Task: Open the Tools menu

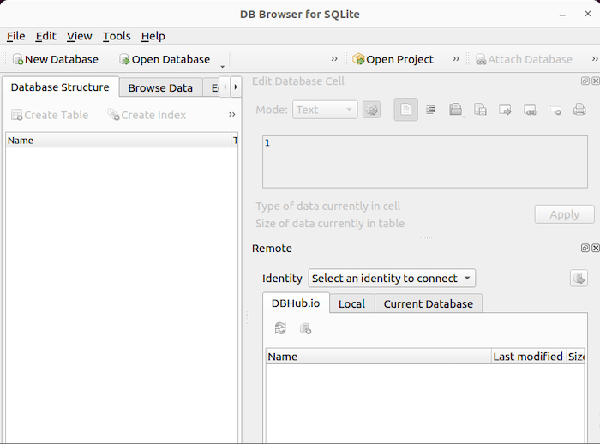Action: coord(117,36)
